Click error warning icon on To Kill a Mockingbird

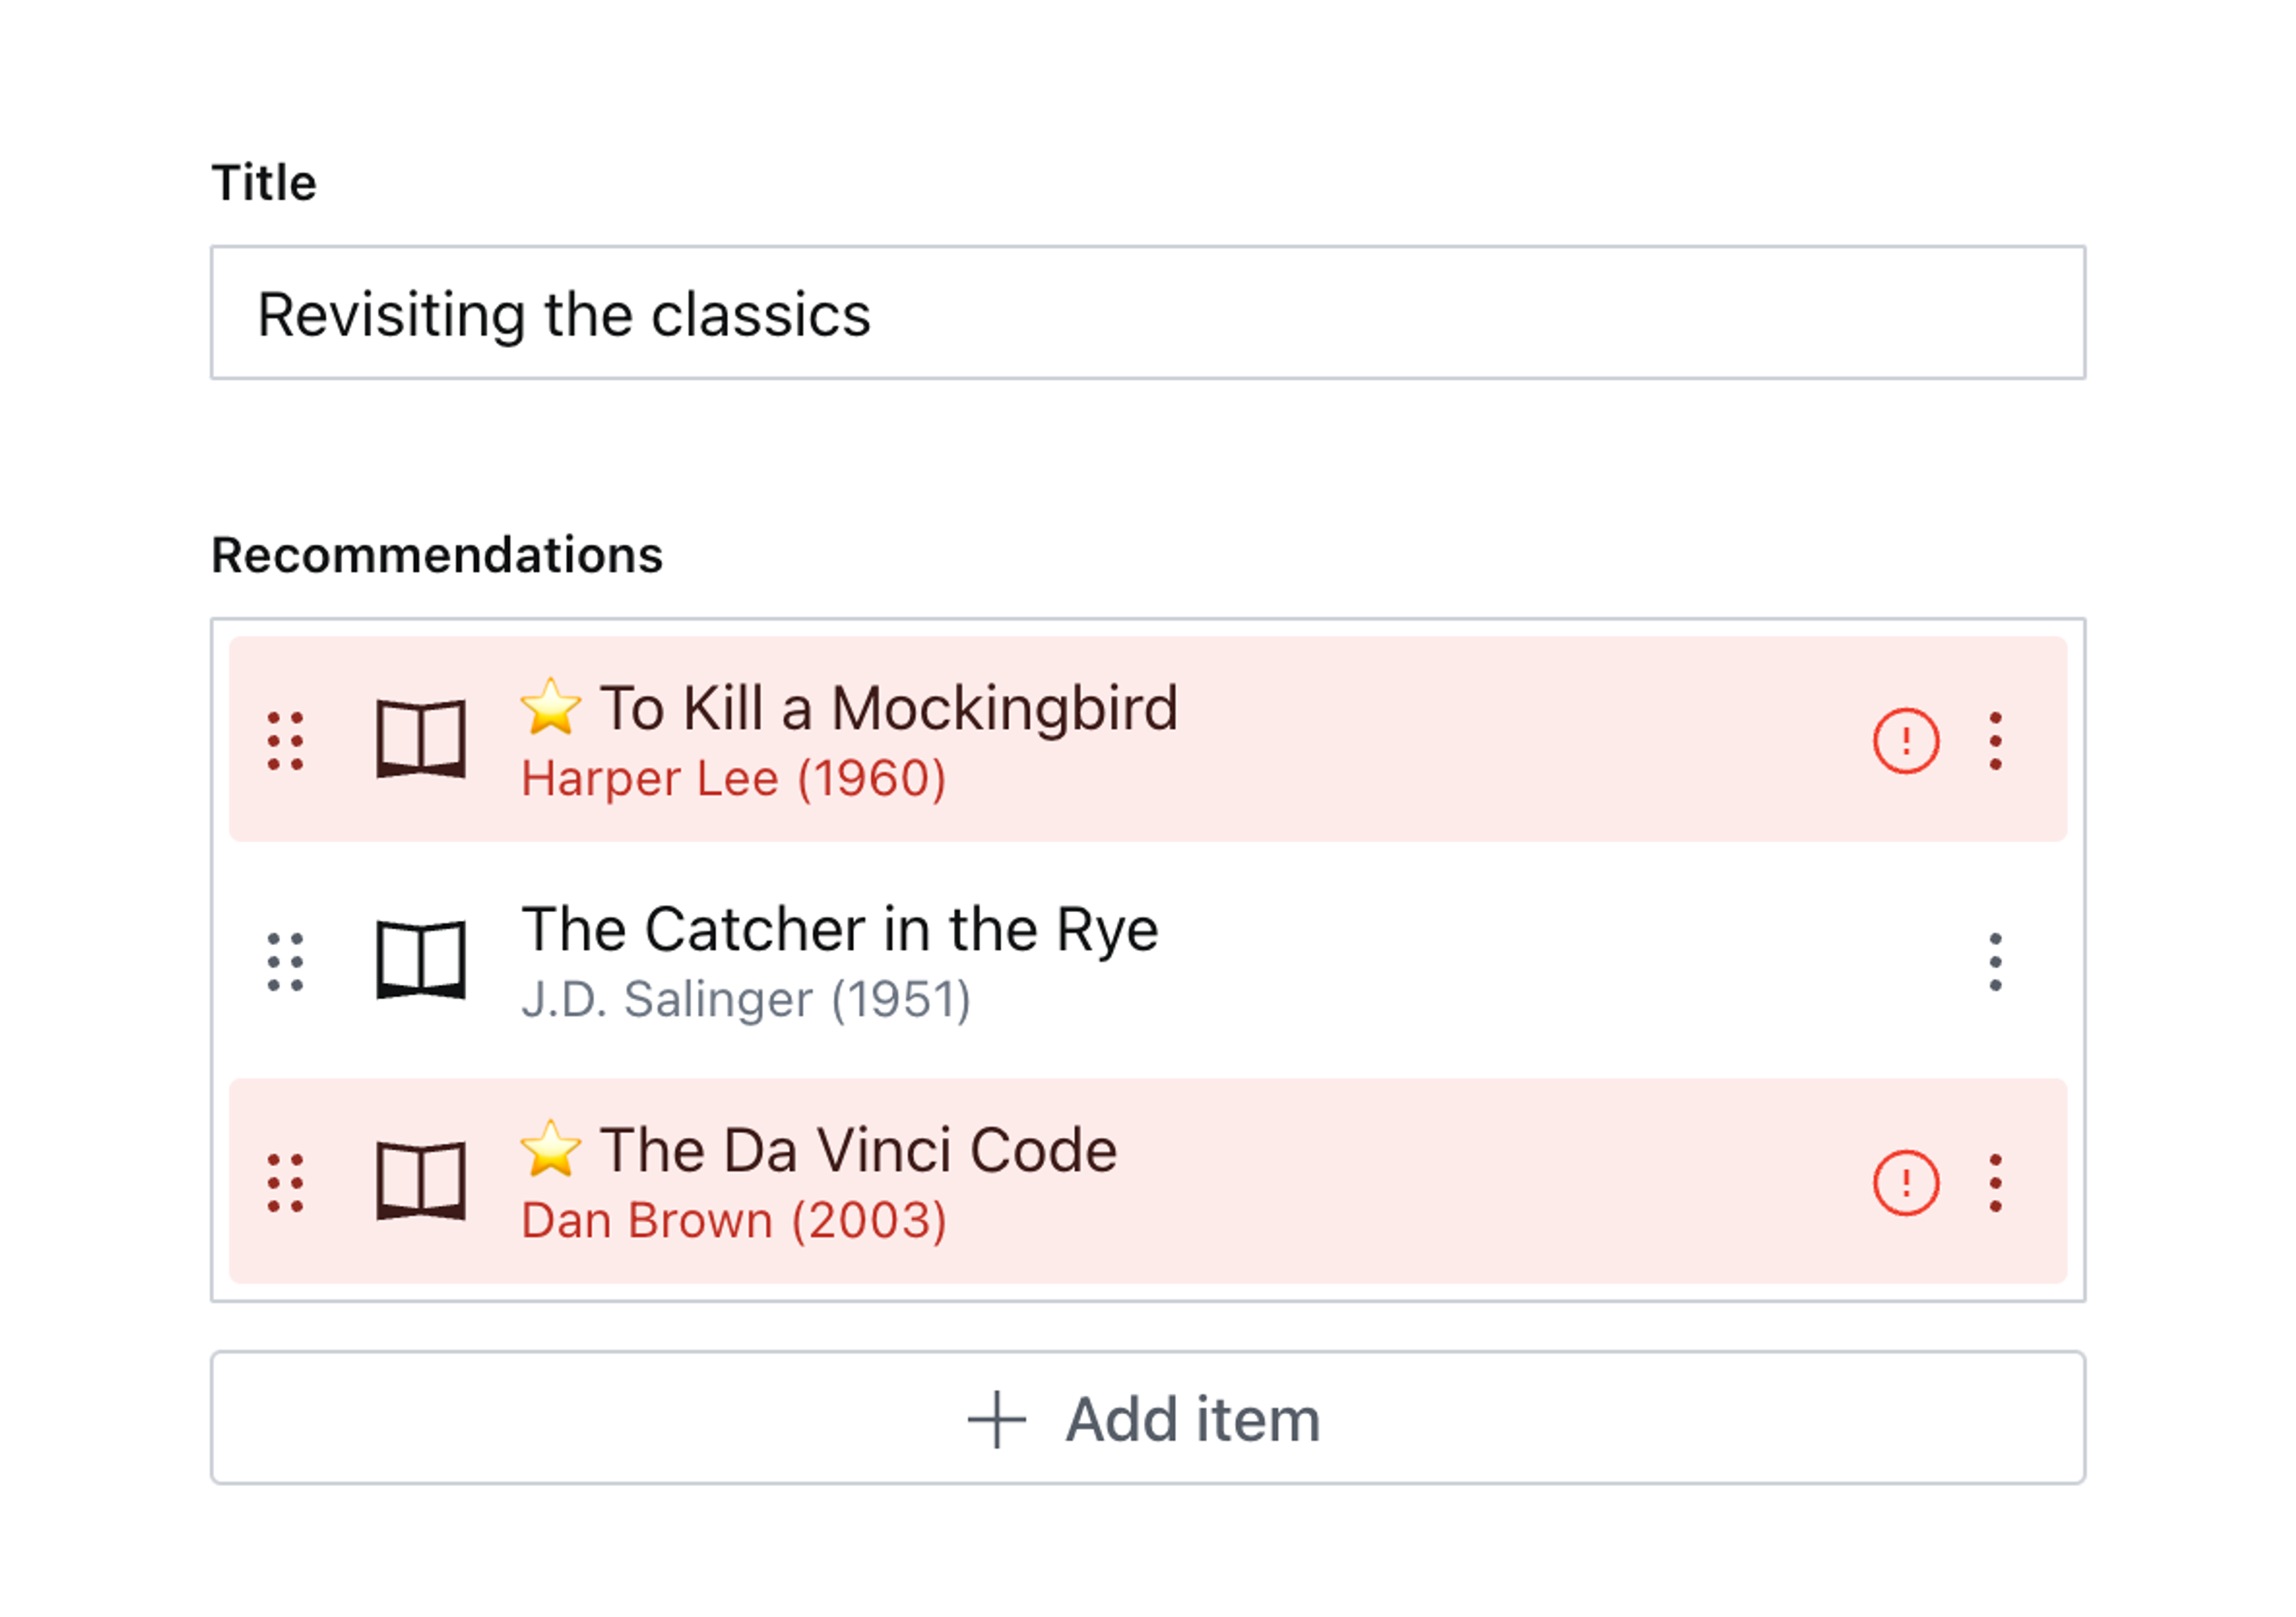point(1906,741)
